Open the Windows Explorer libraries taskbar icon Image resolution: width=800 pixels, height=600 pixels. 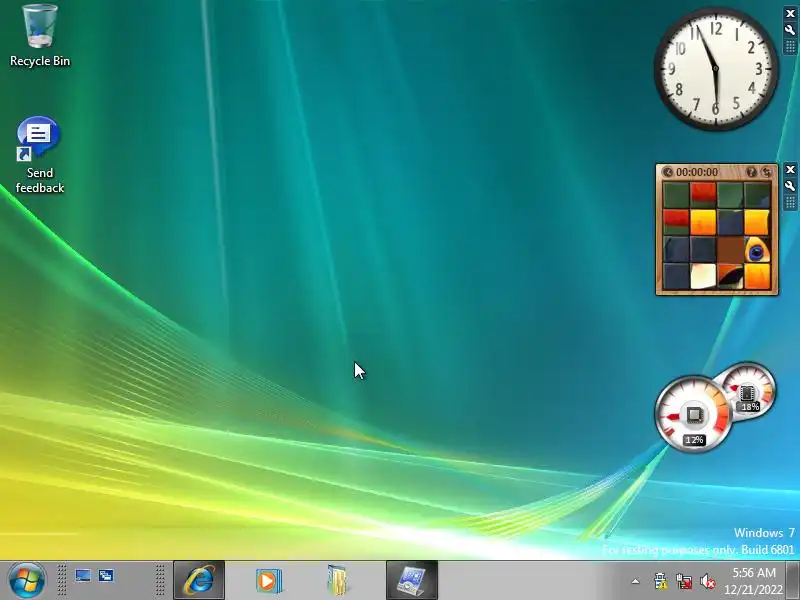337,580
